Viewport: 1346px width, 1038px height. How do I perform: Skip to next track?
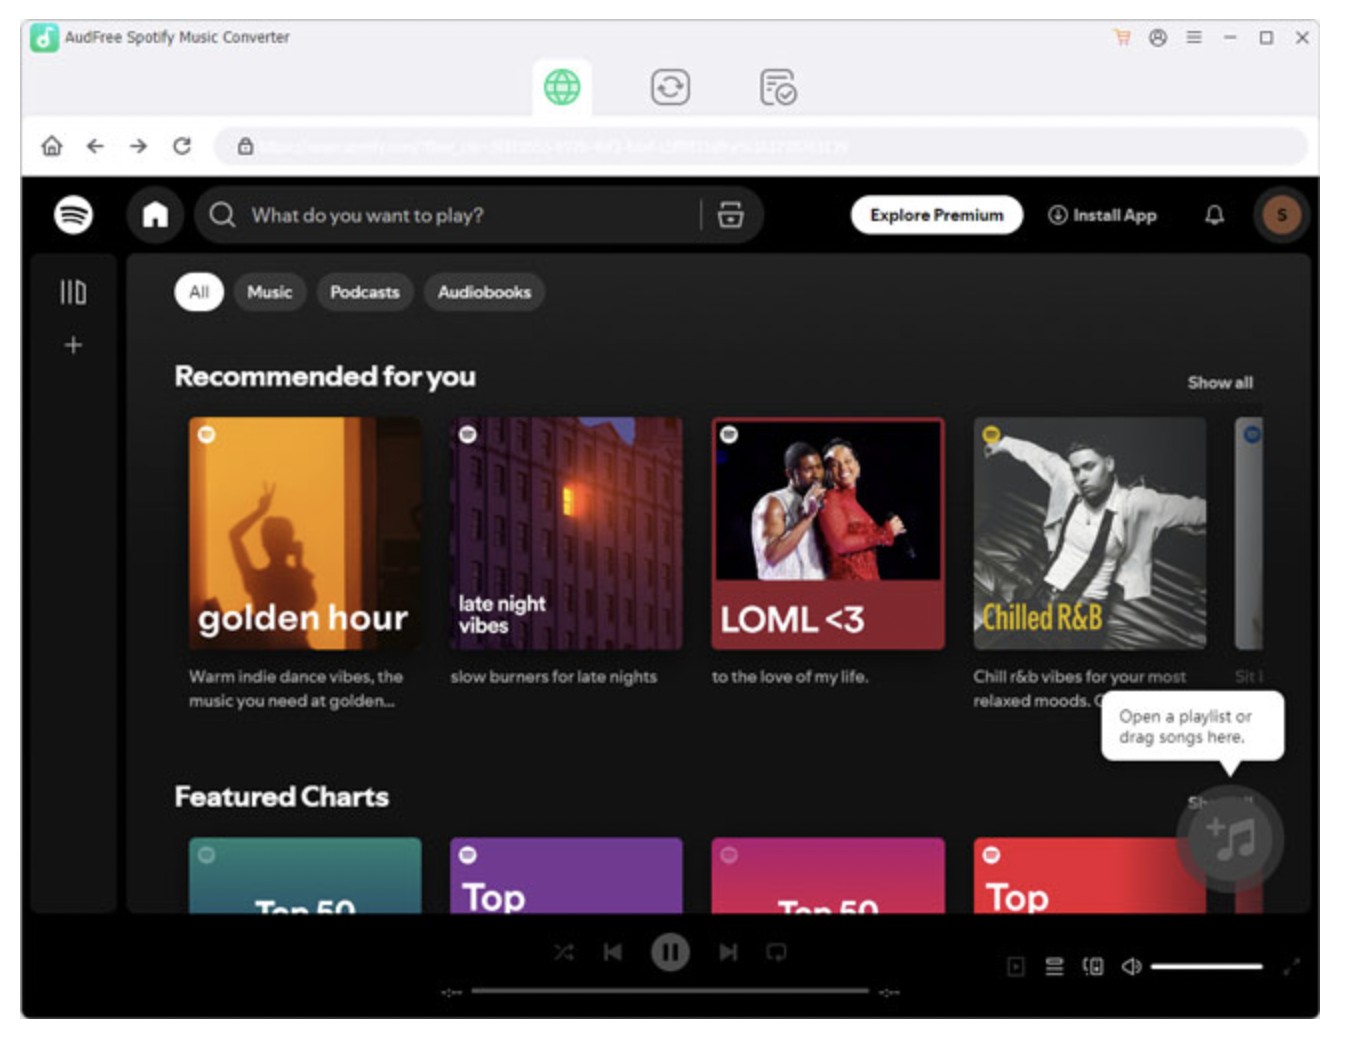click(x=728, y=952)
